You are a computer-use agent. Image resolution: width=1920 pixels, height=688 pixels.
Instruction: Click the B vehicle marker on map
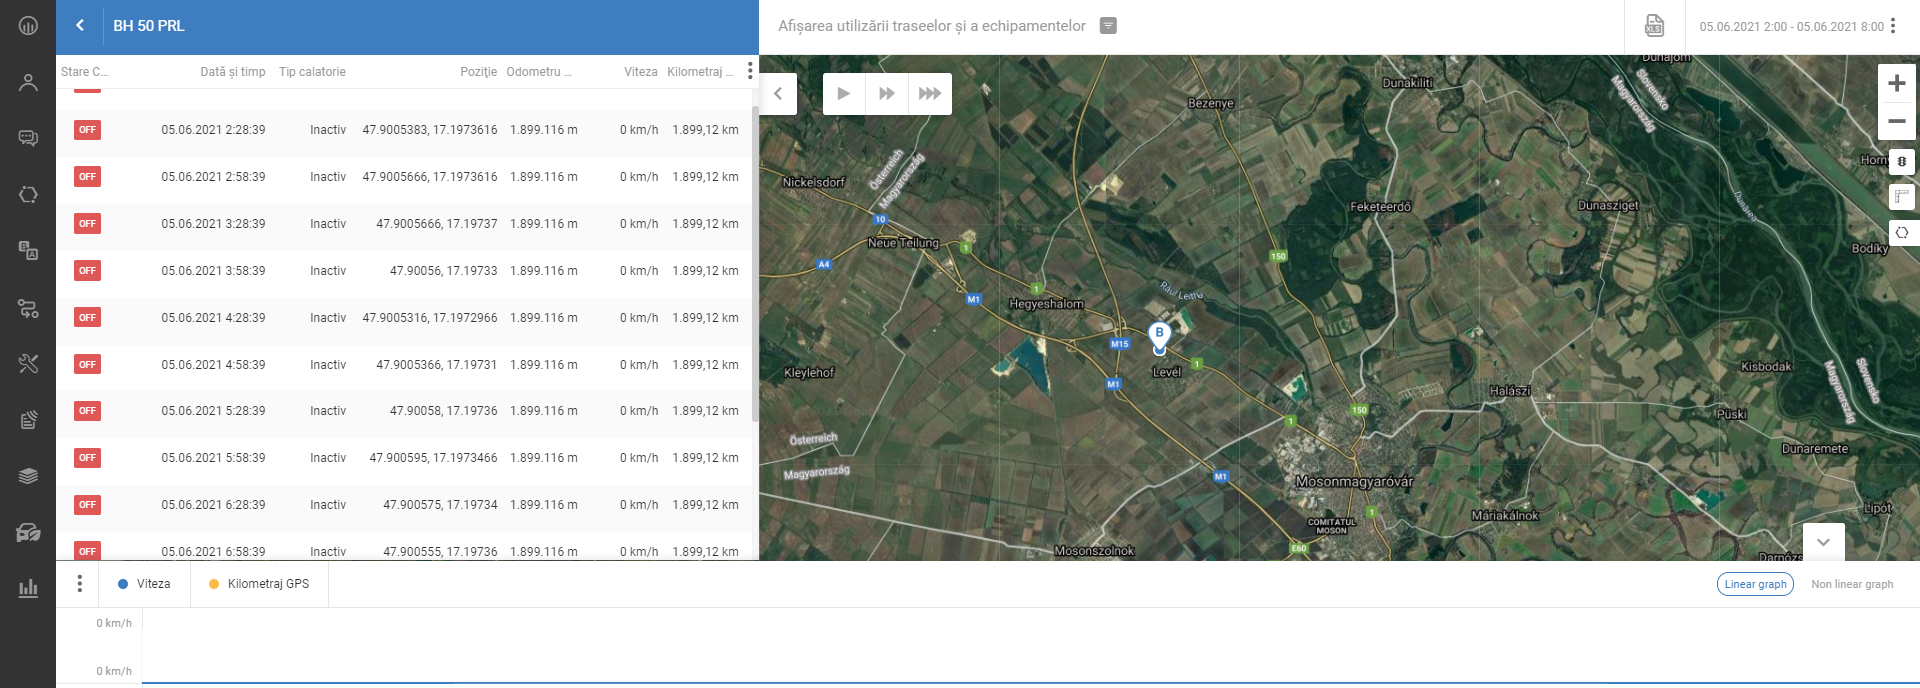[x=1159, y=336]
